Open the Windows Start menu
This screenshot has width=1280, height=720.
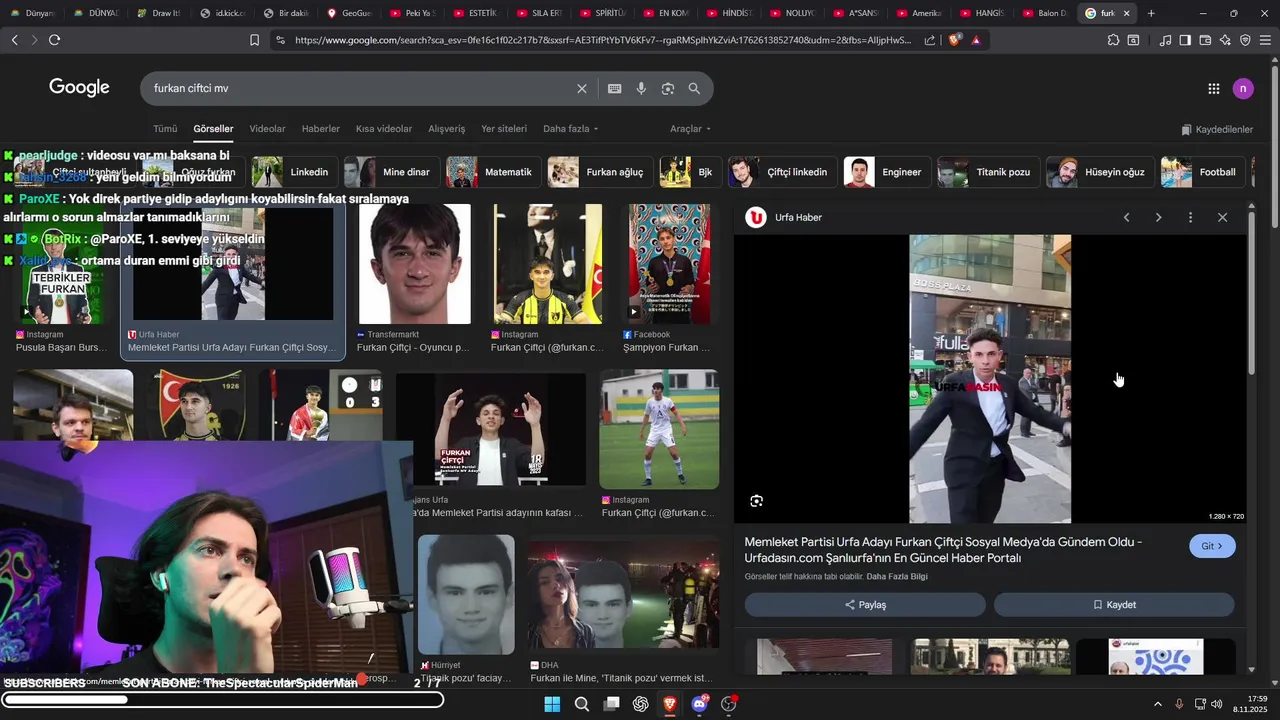(x=552, y=704)
